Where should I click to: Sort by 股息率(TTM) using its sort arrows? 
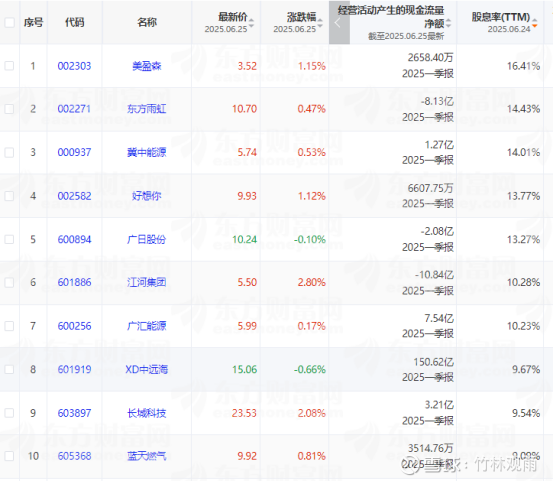tap(535, 23)
